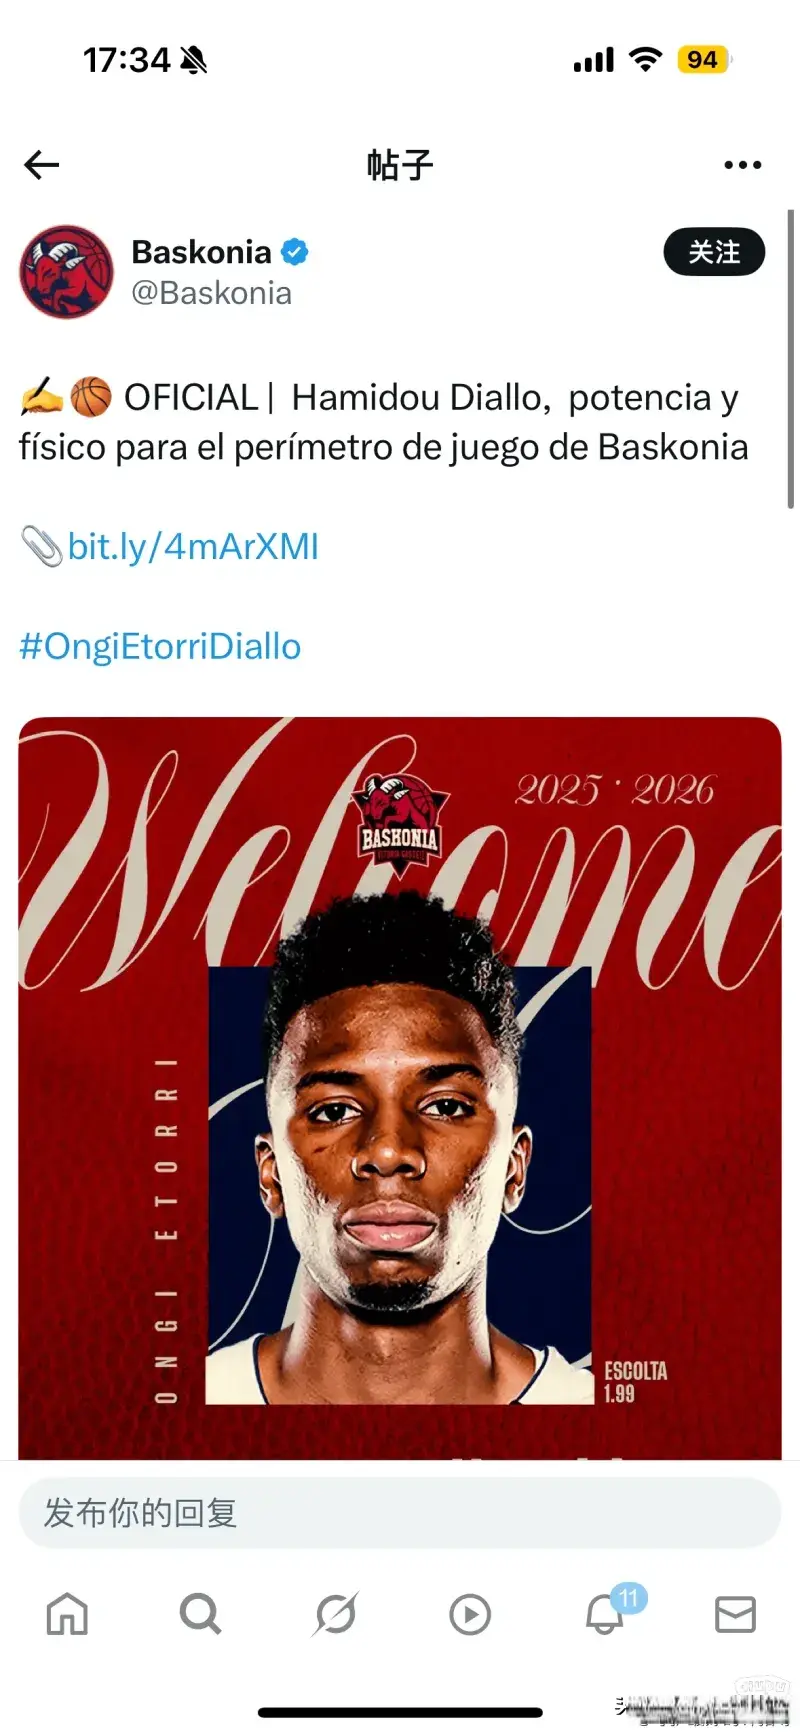Open Baskonia profile avatar
Screen dimensions: 800x1734
point(67,271)
